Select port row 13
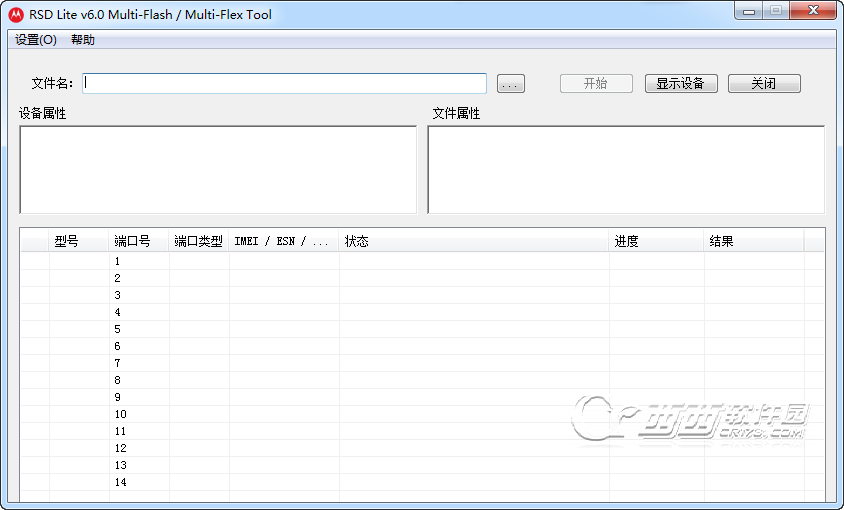 pos(422,465)
